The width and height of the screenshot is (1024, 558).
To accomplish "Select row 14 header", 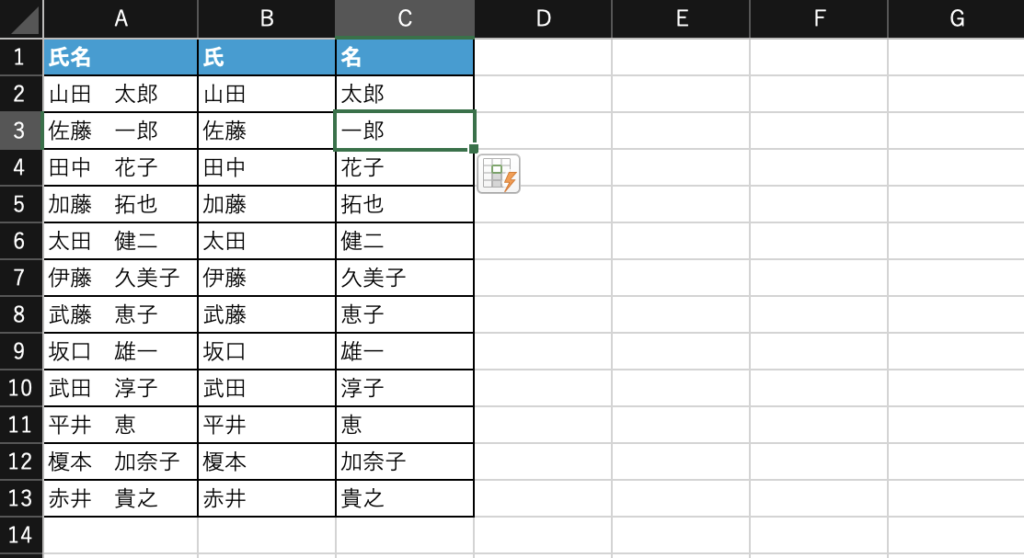I will 21,535.
